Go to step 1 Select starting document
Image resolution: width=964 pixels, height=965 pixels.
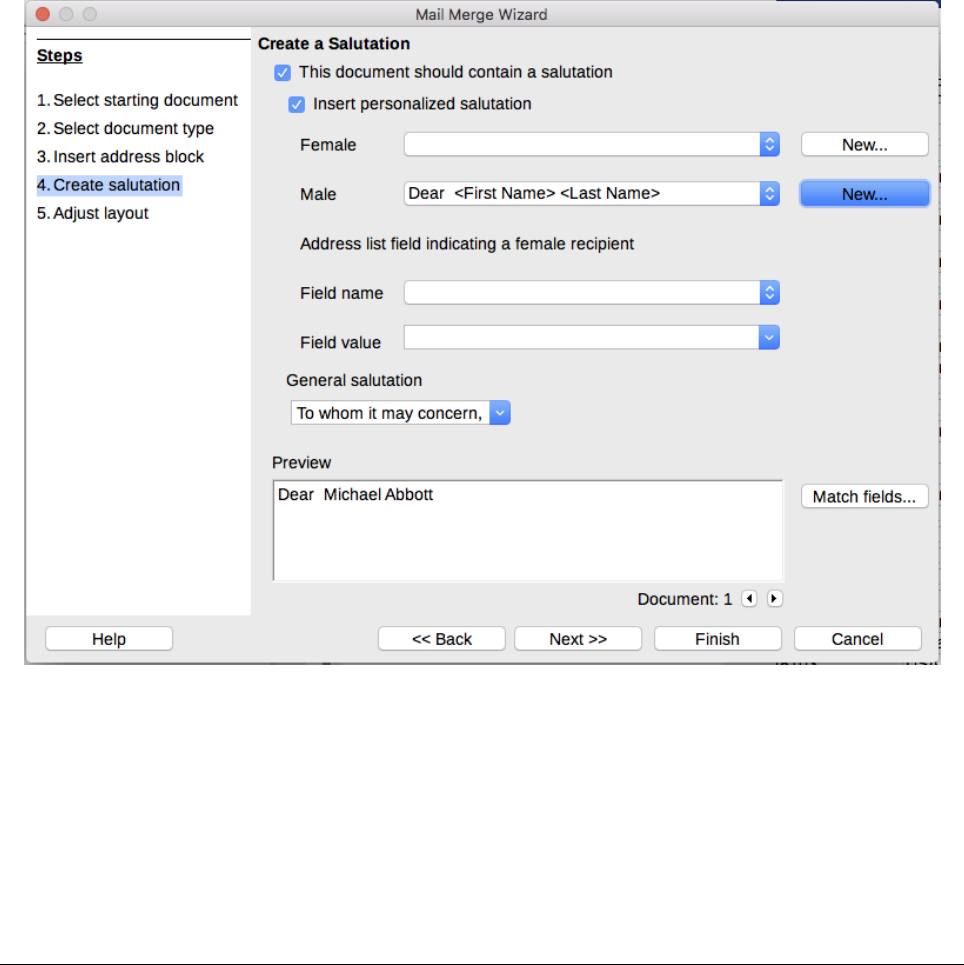[137, 100]
